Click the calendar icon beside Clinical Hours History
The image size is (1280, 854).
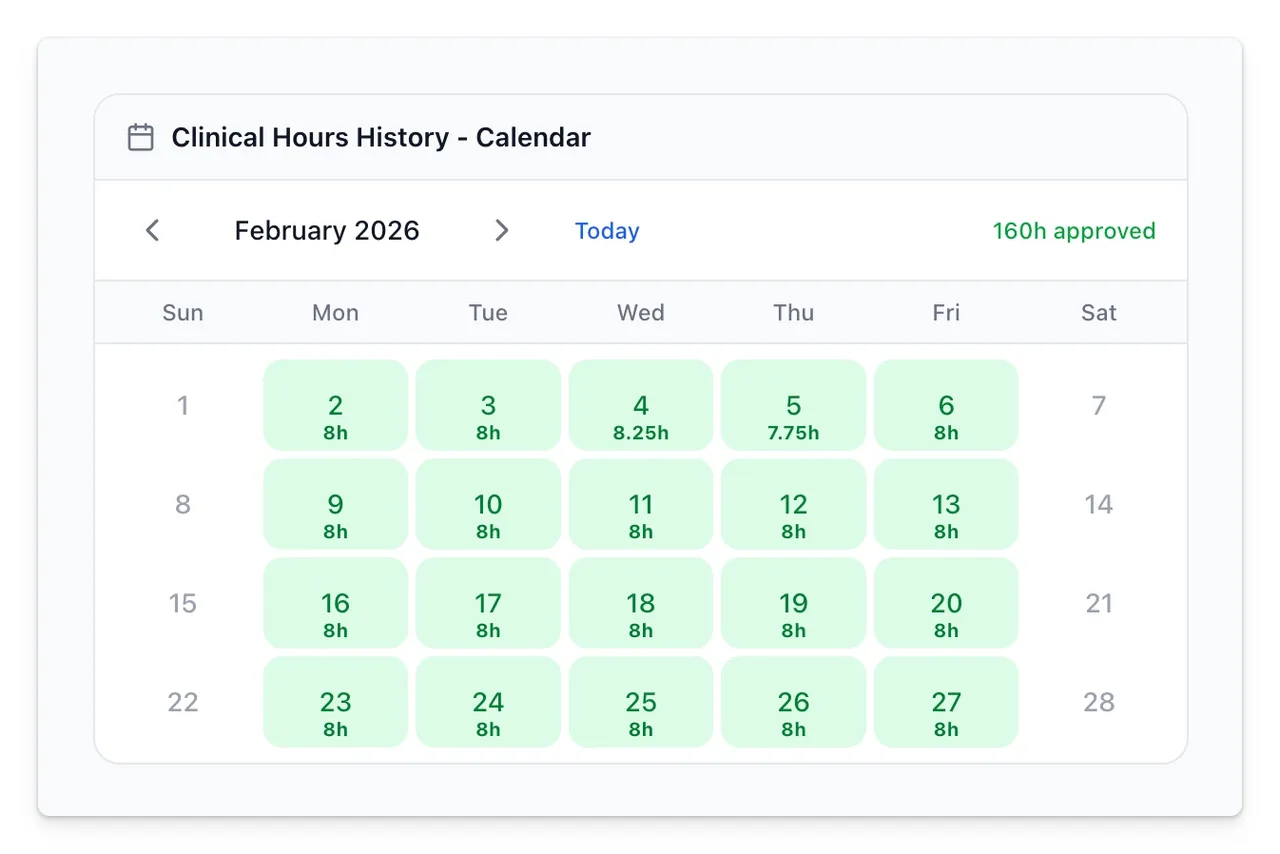pyautogui.click(x=141, y=137)
